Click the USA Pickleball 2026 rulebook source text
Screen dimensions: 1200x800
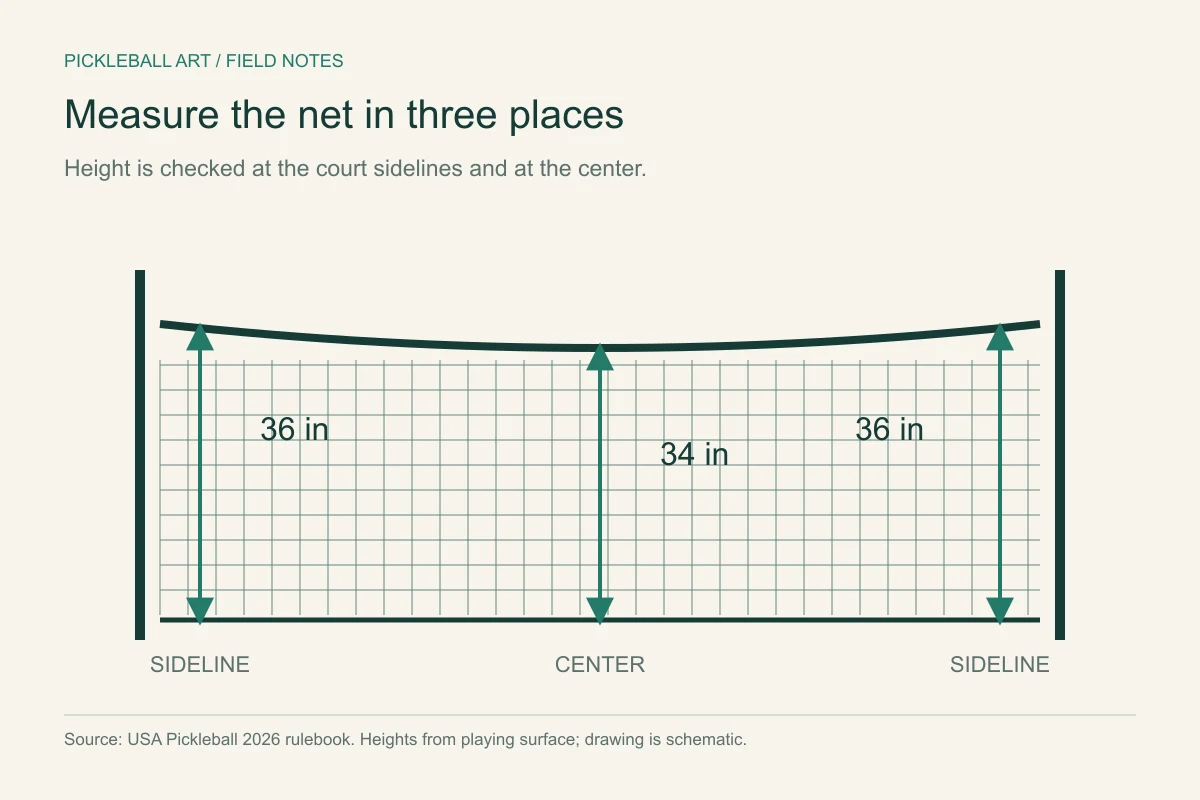click(405, 741)
